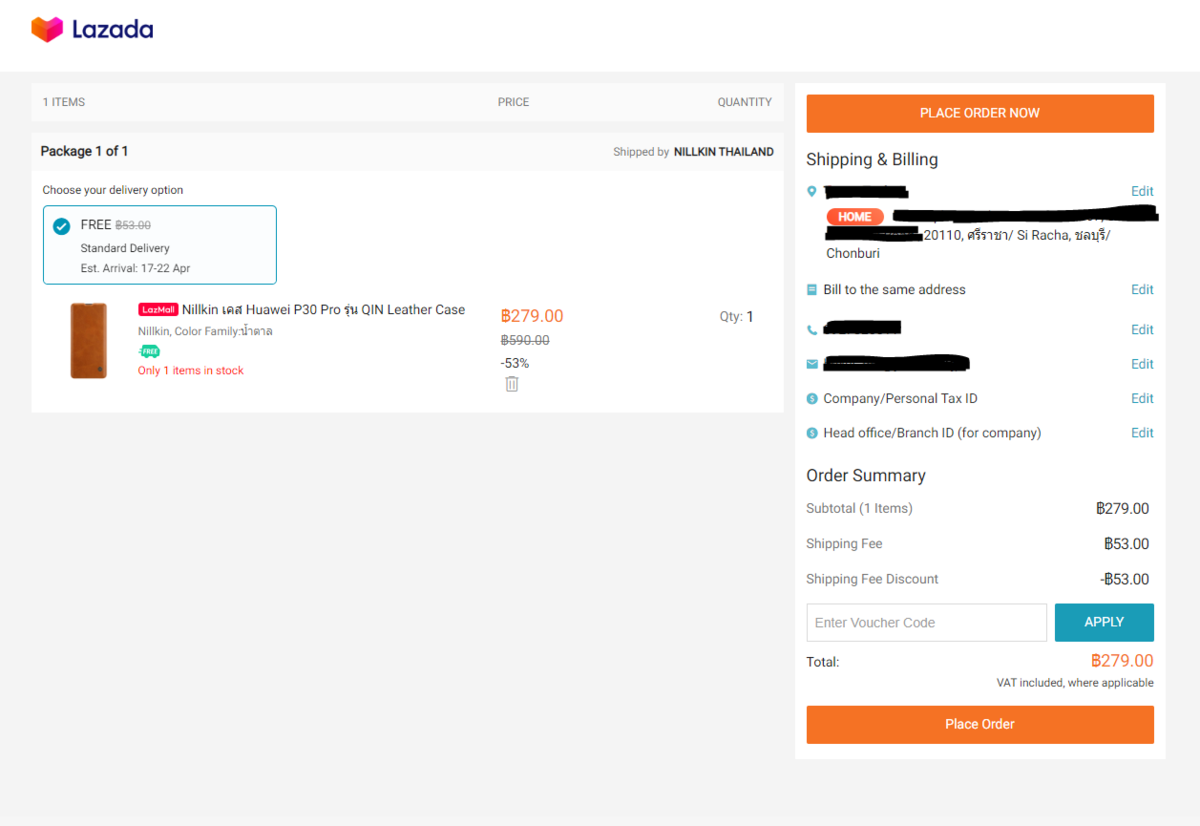1200x826 pixels.
Task: Click the bottom Place Order button
Action: (x=980, y=724)
